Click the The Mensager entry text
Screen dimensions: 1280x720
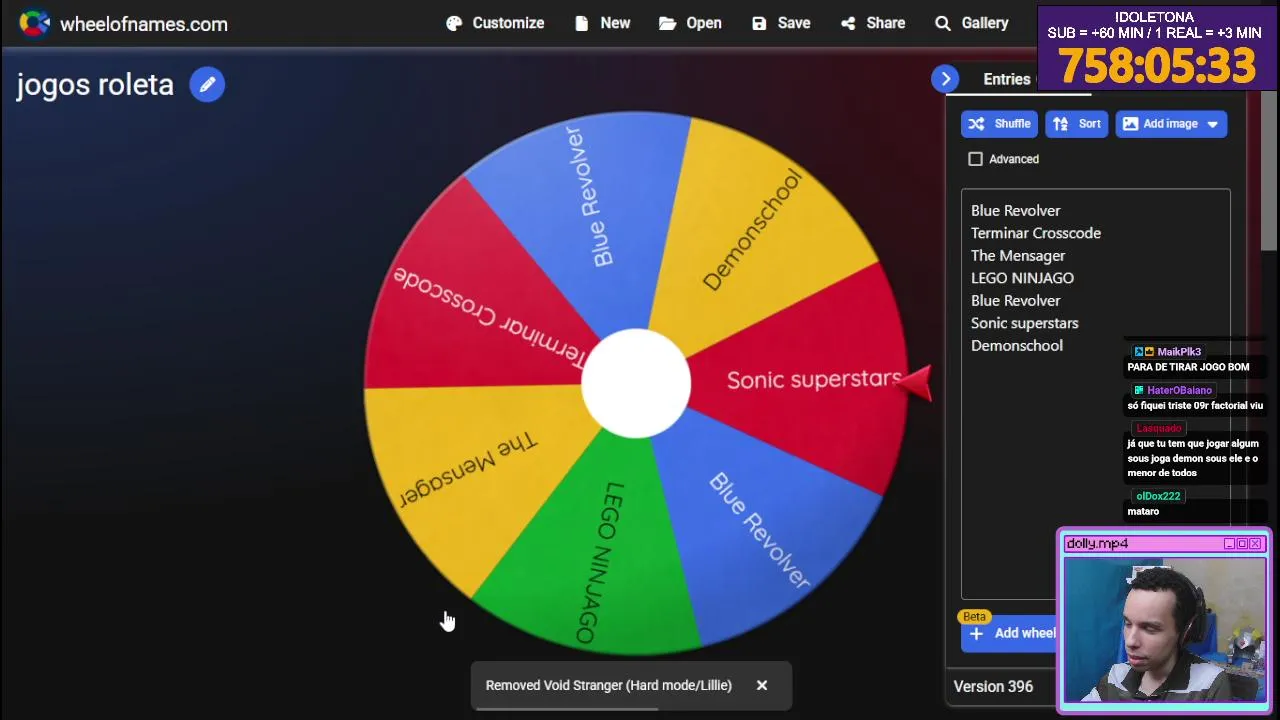pyautogui.click(x=1018, y=255)
